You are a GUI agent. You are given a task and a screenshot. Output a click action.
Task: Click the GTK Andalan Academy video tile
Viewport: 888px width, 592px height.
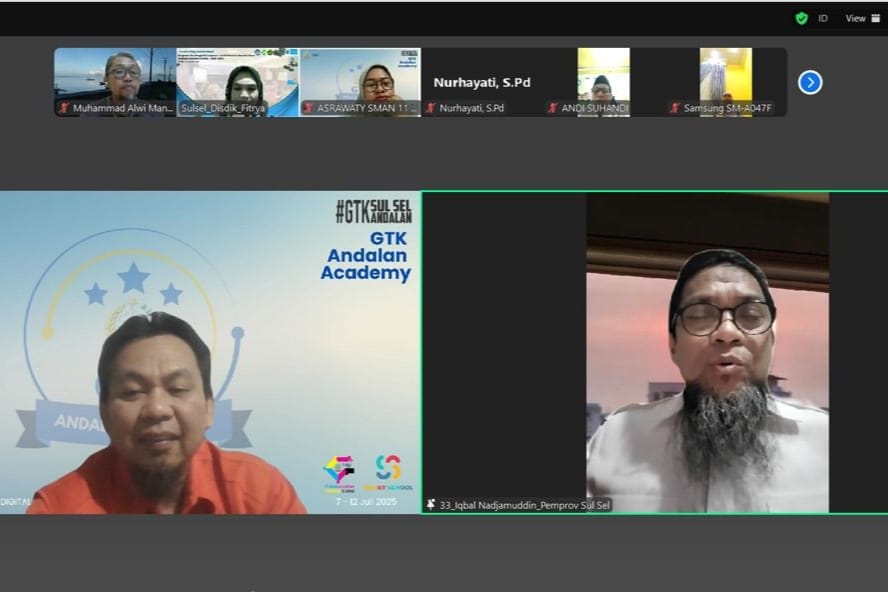click(x=210, y=352)
